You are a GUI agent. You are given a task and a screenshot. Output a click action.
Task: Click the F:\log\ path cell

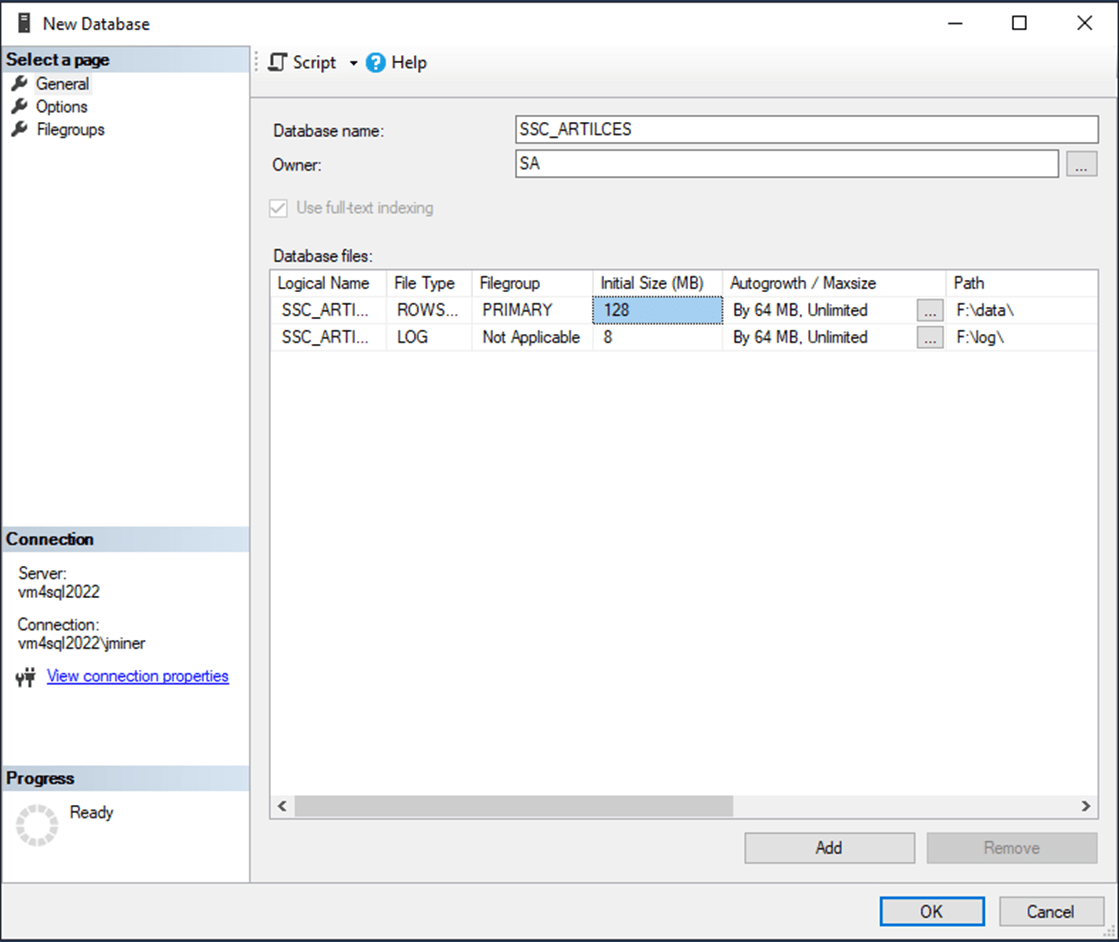pyautogui.click(x=1021, y=338)
